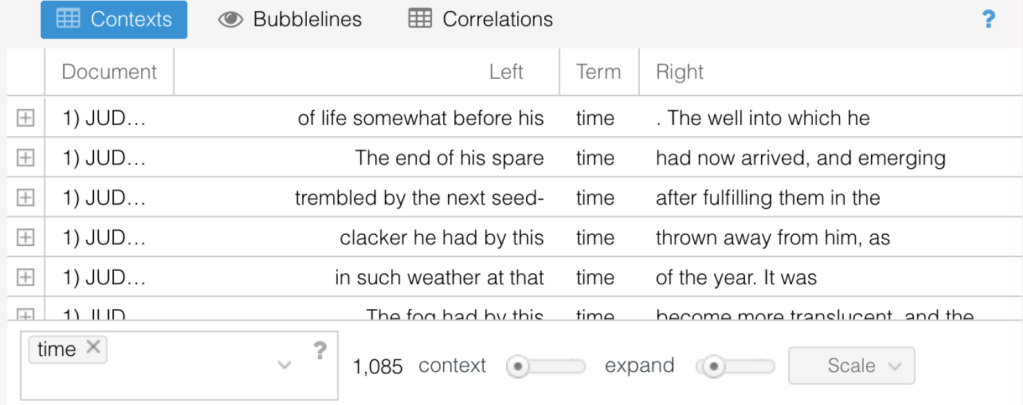Screen dimensions: 1023x405
Task: Remove the 'time' search term tag
Action: (x=93, y=347)
